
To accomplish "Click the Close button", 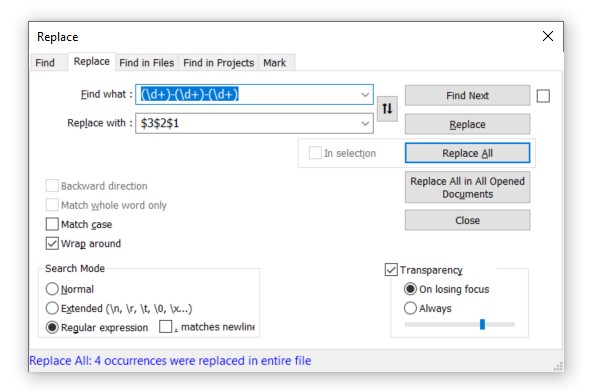I will coord(467,220).
